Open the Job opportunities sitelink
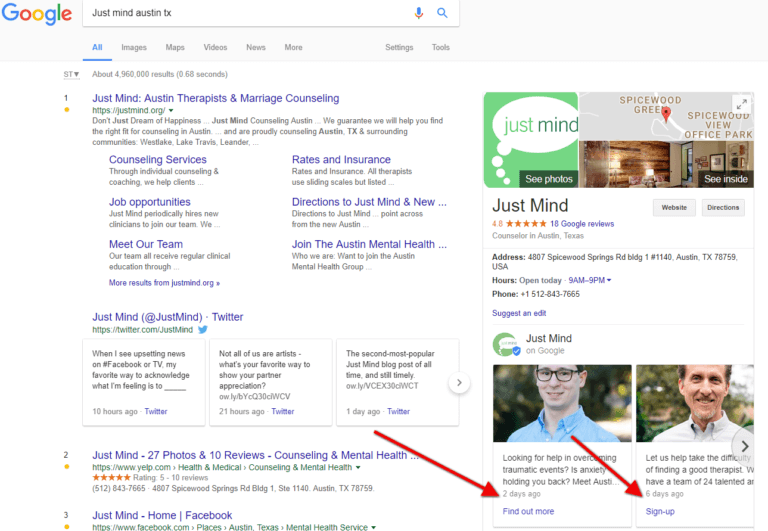This screenshot has height=531, width=768. click(150, 202)
